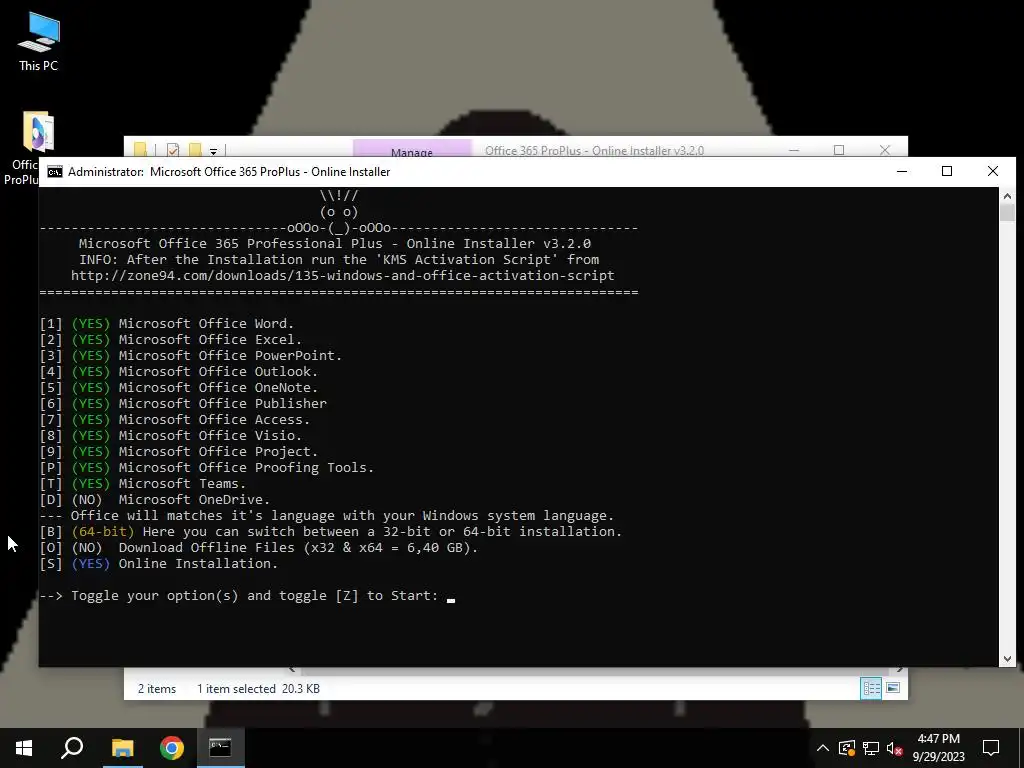Click the Online Installer v3.2.0 heading text
Image resolution: width=1024 pixels, height=768 pixels.
click(x=335, y=244)
